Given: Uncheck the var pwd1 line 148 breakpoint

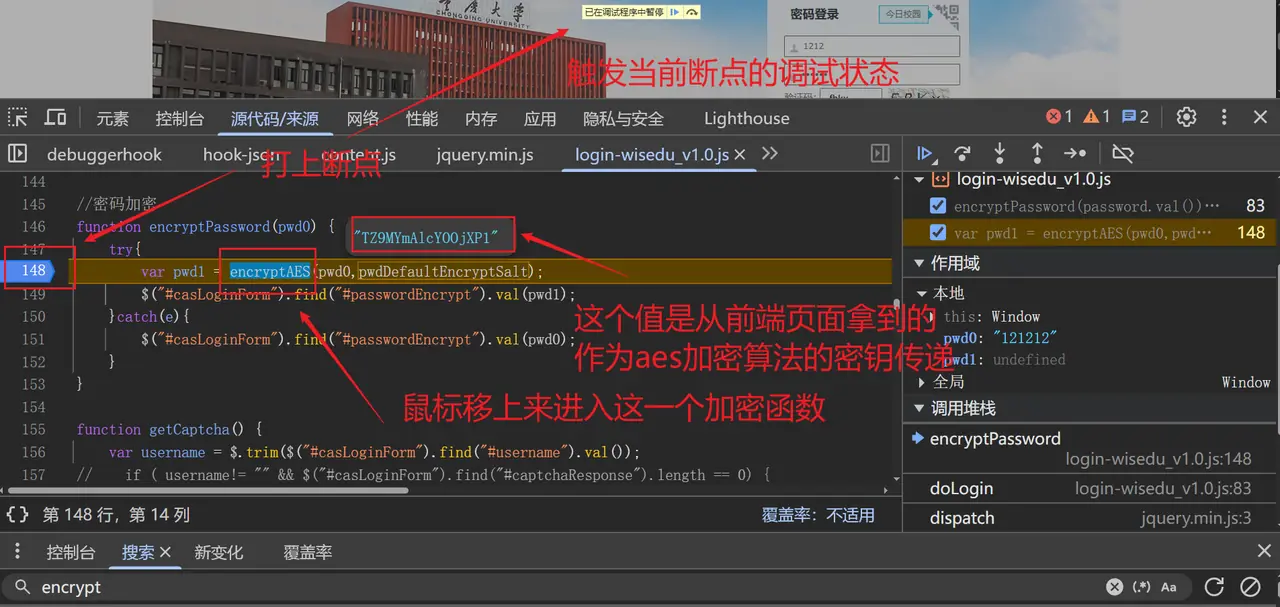Looking at the screenshot, I should (x=938, y=233).
